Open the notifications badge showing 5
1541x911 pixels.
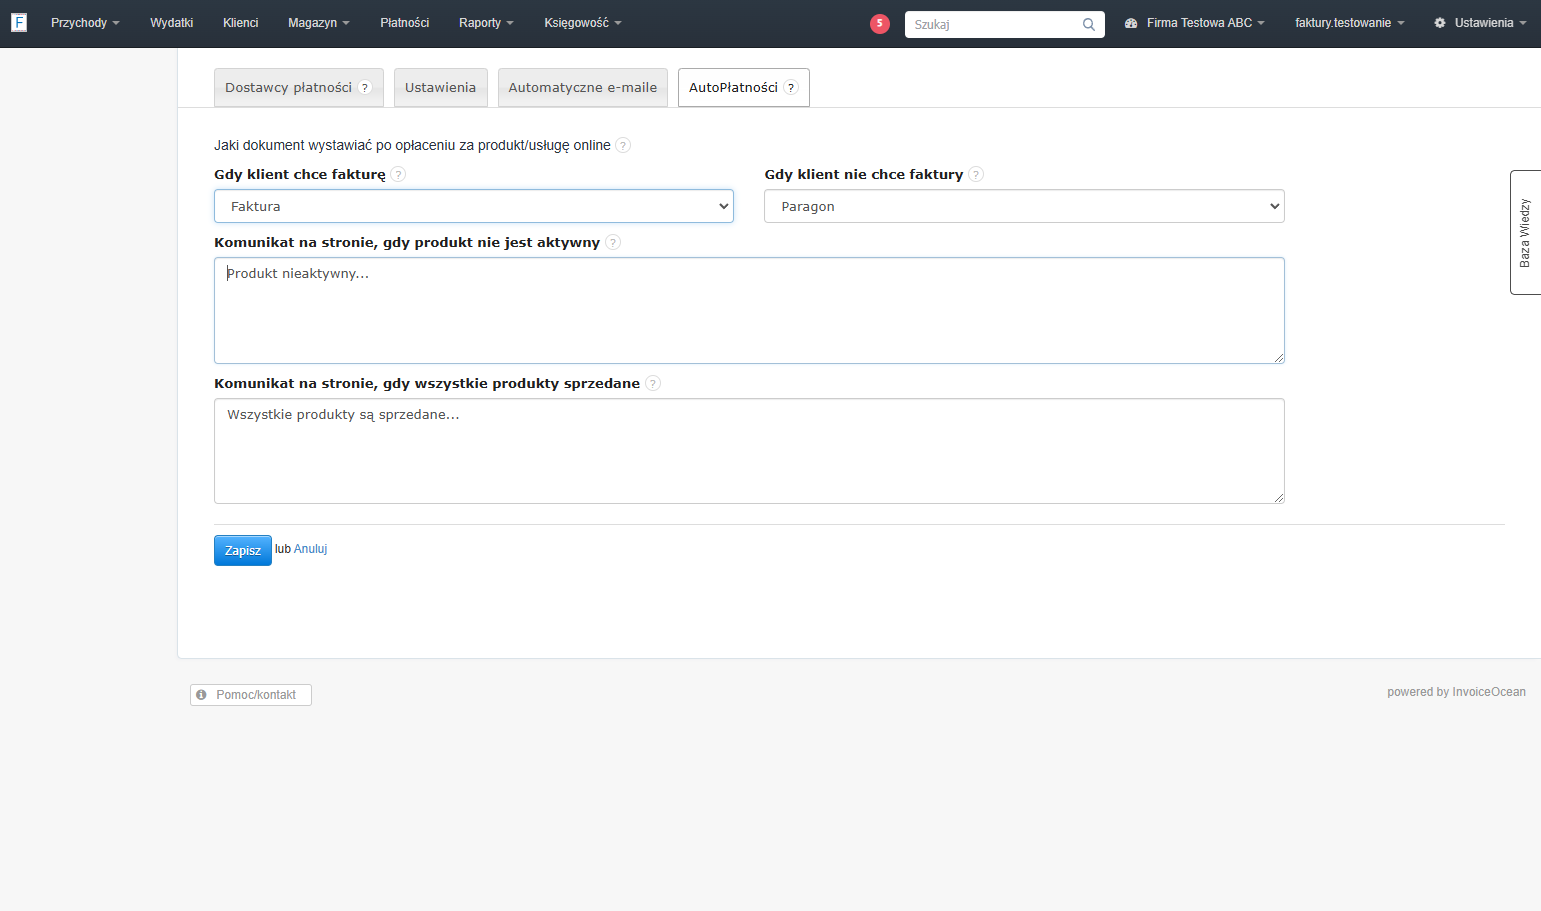click(x=880, y=24)
